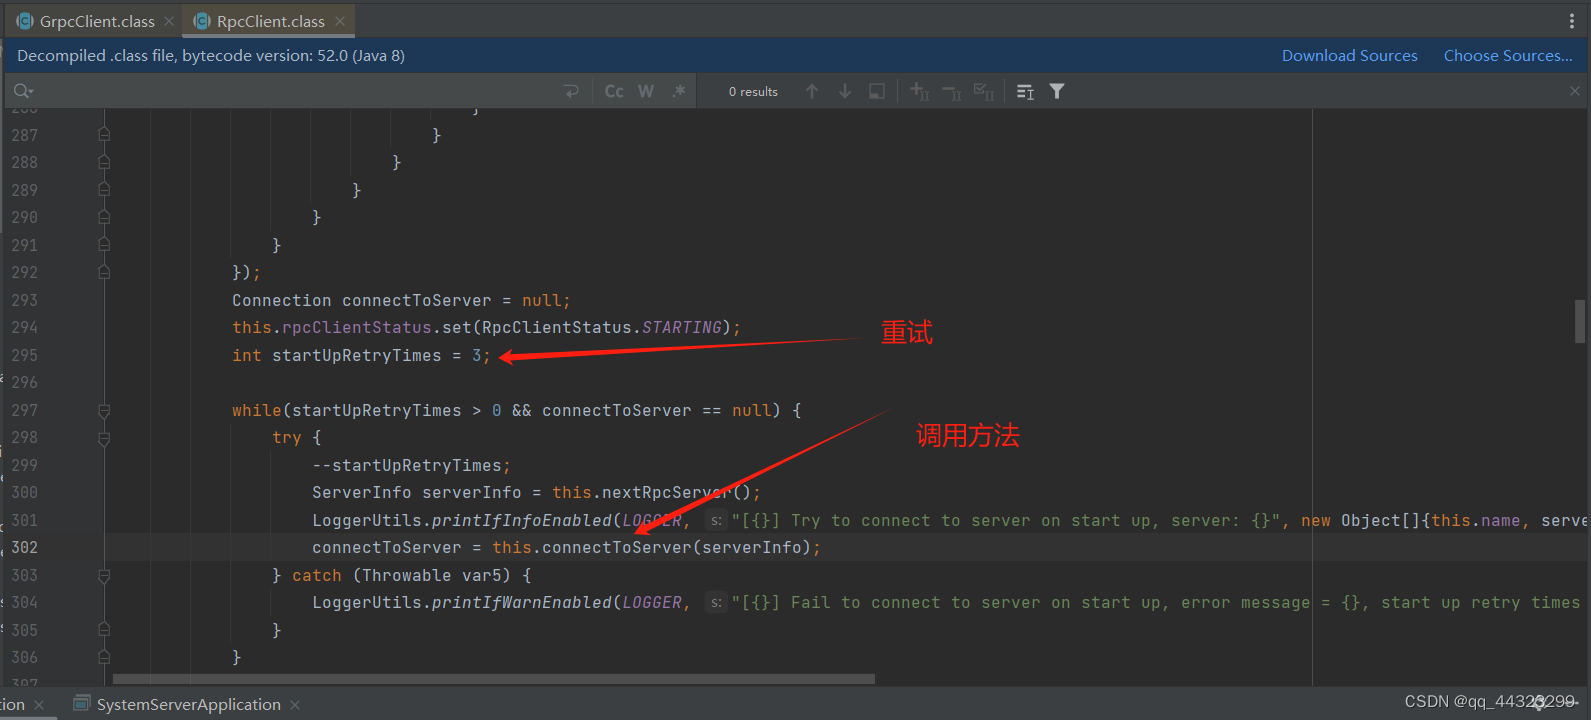The width and height of the screenshot is (1591, 720).
Task: Collapse the try block at line 298
Action: coord(104,438)
